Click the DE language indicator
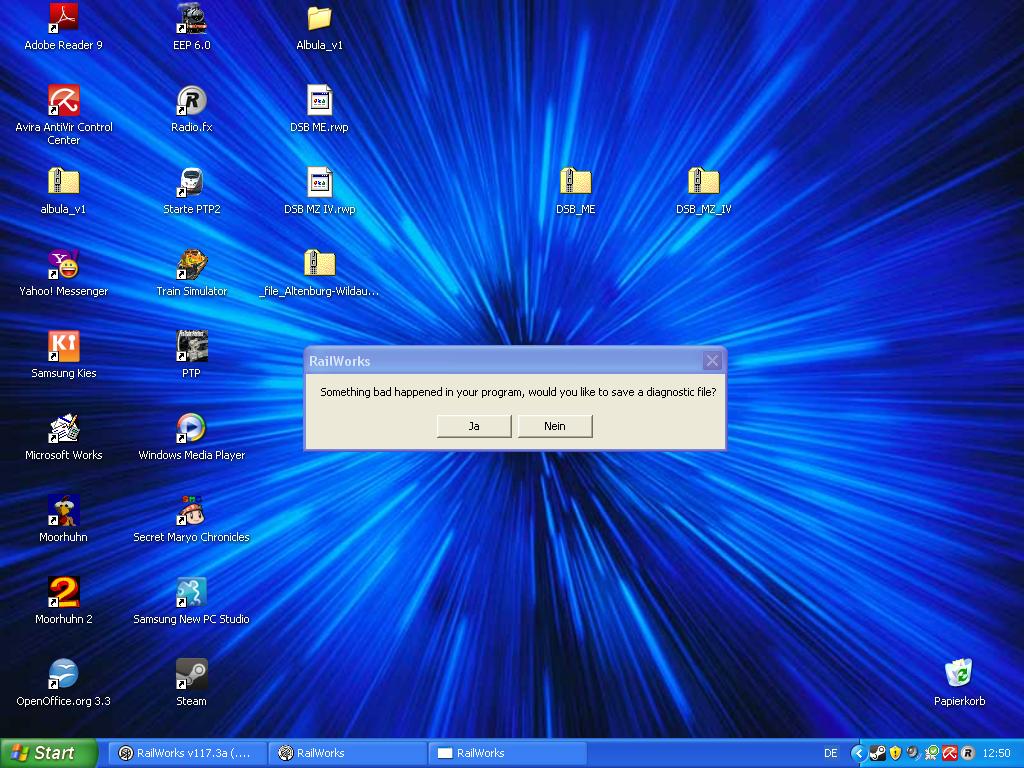Image resolution: width=1024 pixels, height=768 pixels. coord(831,753)
